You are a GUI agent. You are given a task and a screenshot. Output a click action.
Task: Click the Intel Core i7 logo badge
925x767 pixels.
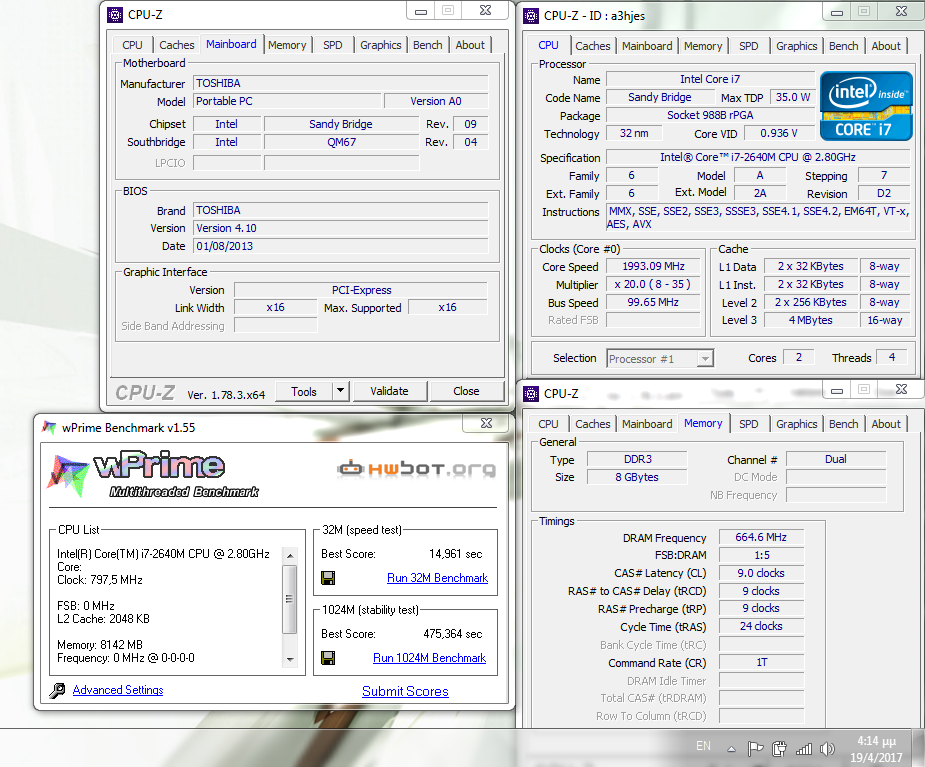pyautogui.click(x=866, y=105)
